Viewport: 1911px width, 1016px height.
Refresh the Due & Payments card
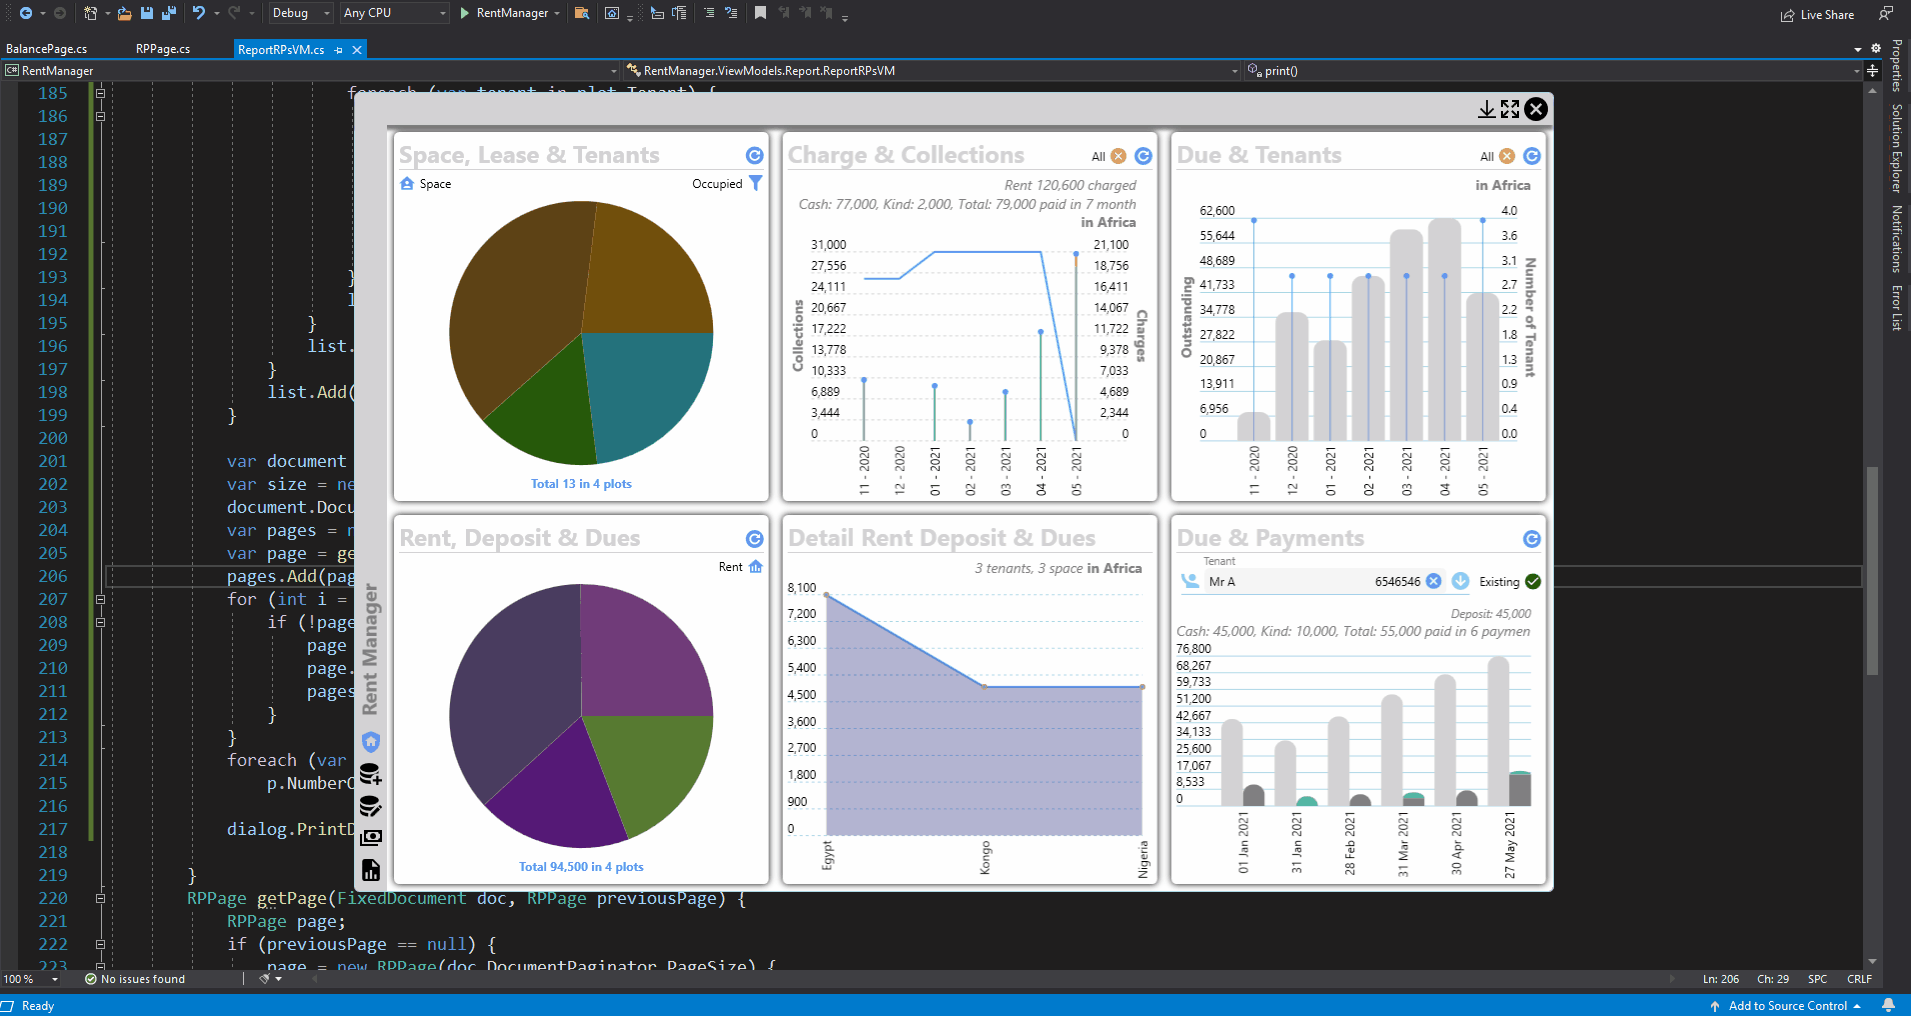tap(1532, 539)
